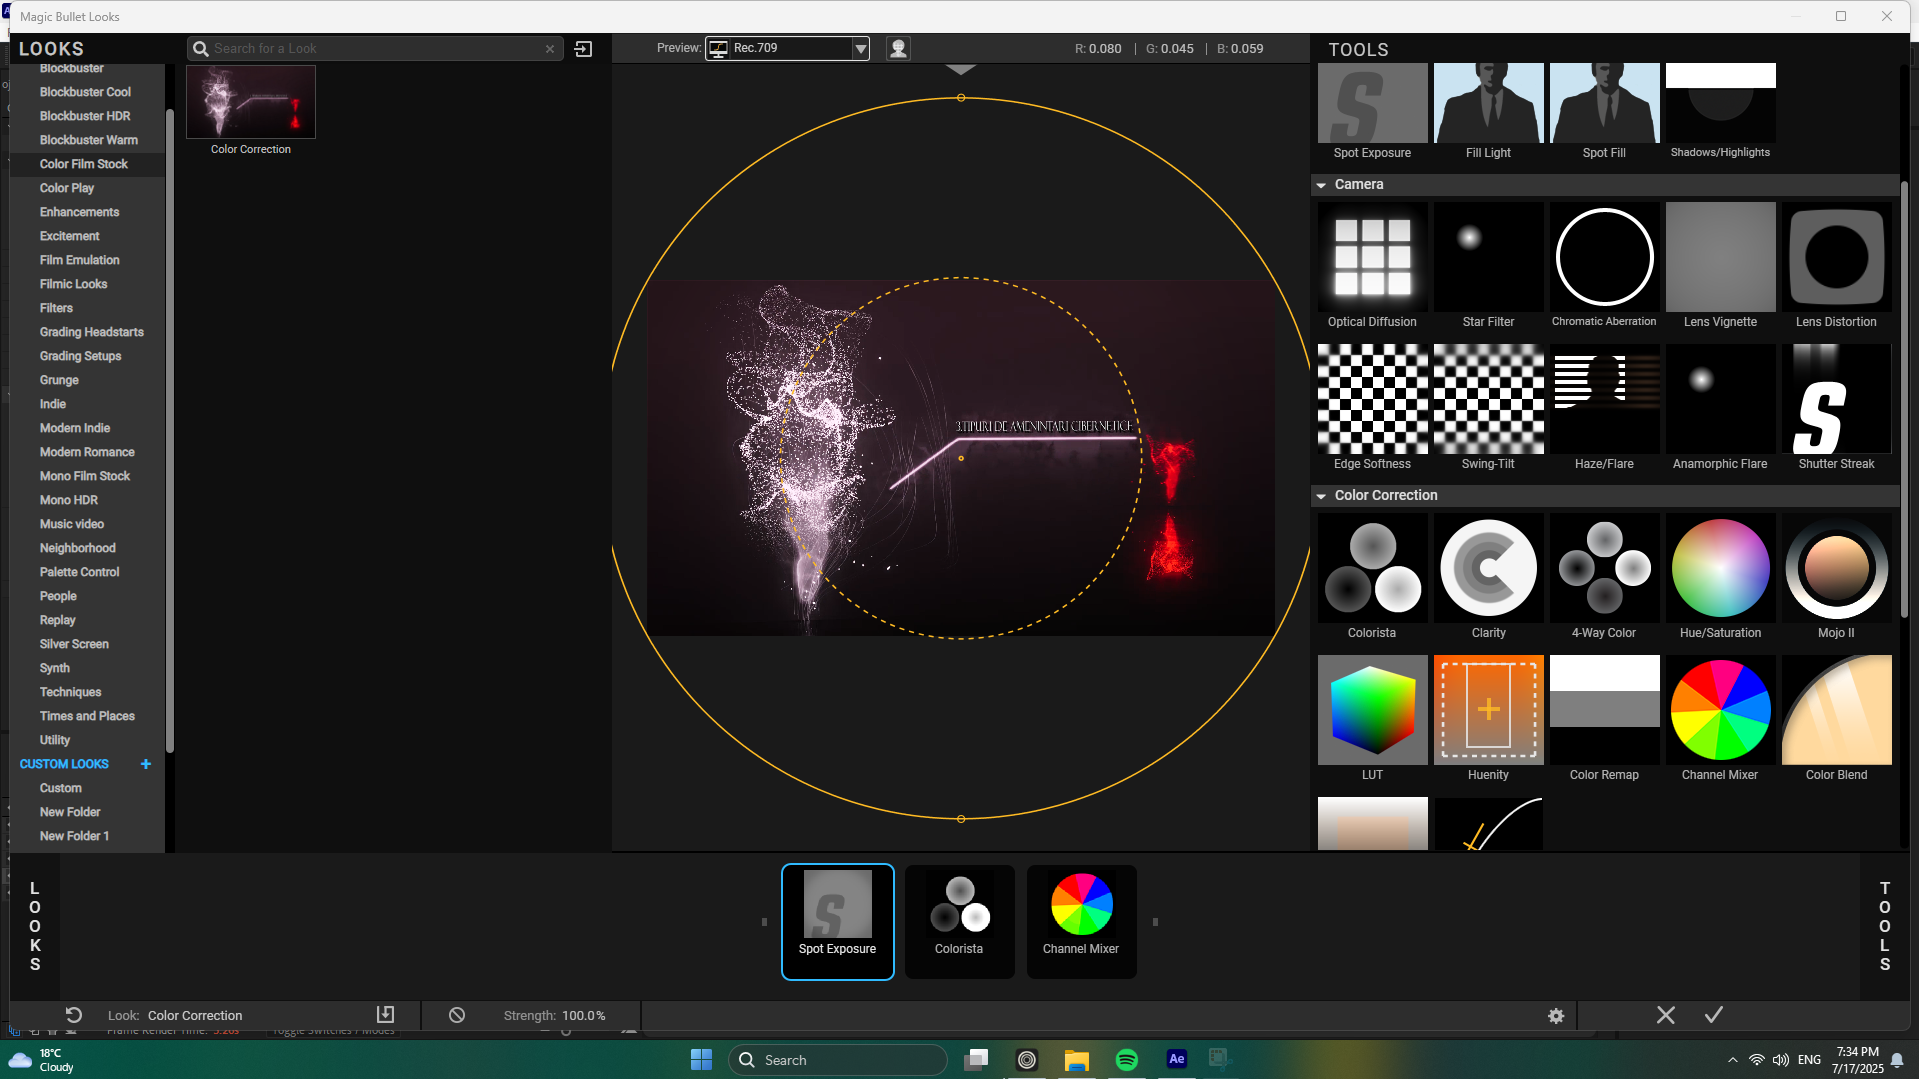The image size is (1919, 1079).
Task: Cancel changes with the X button
Action: 1665,1015
